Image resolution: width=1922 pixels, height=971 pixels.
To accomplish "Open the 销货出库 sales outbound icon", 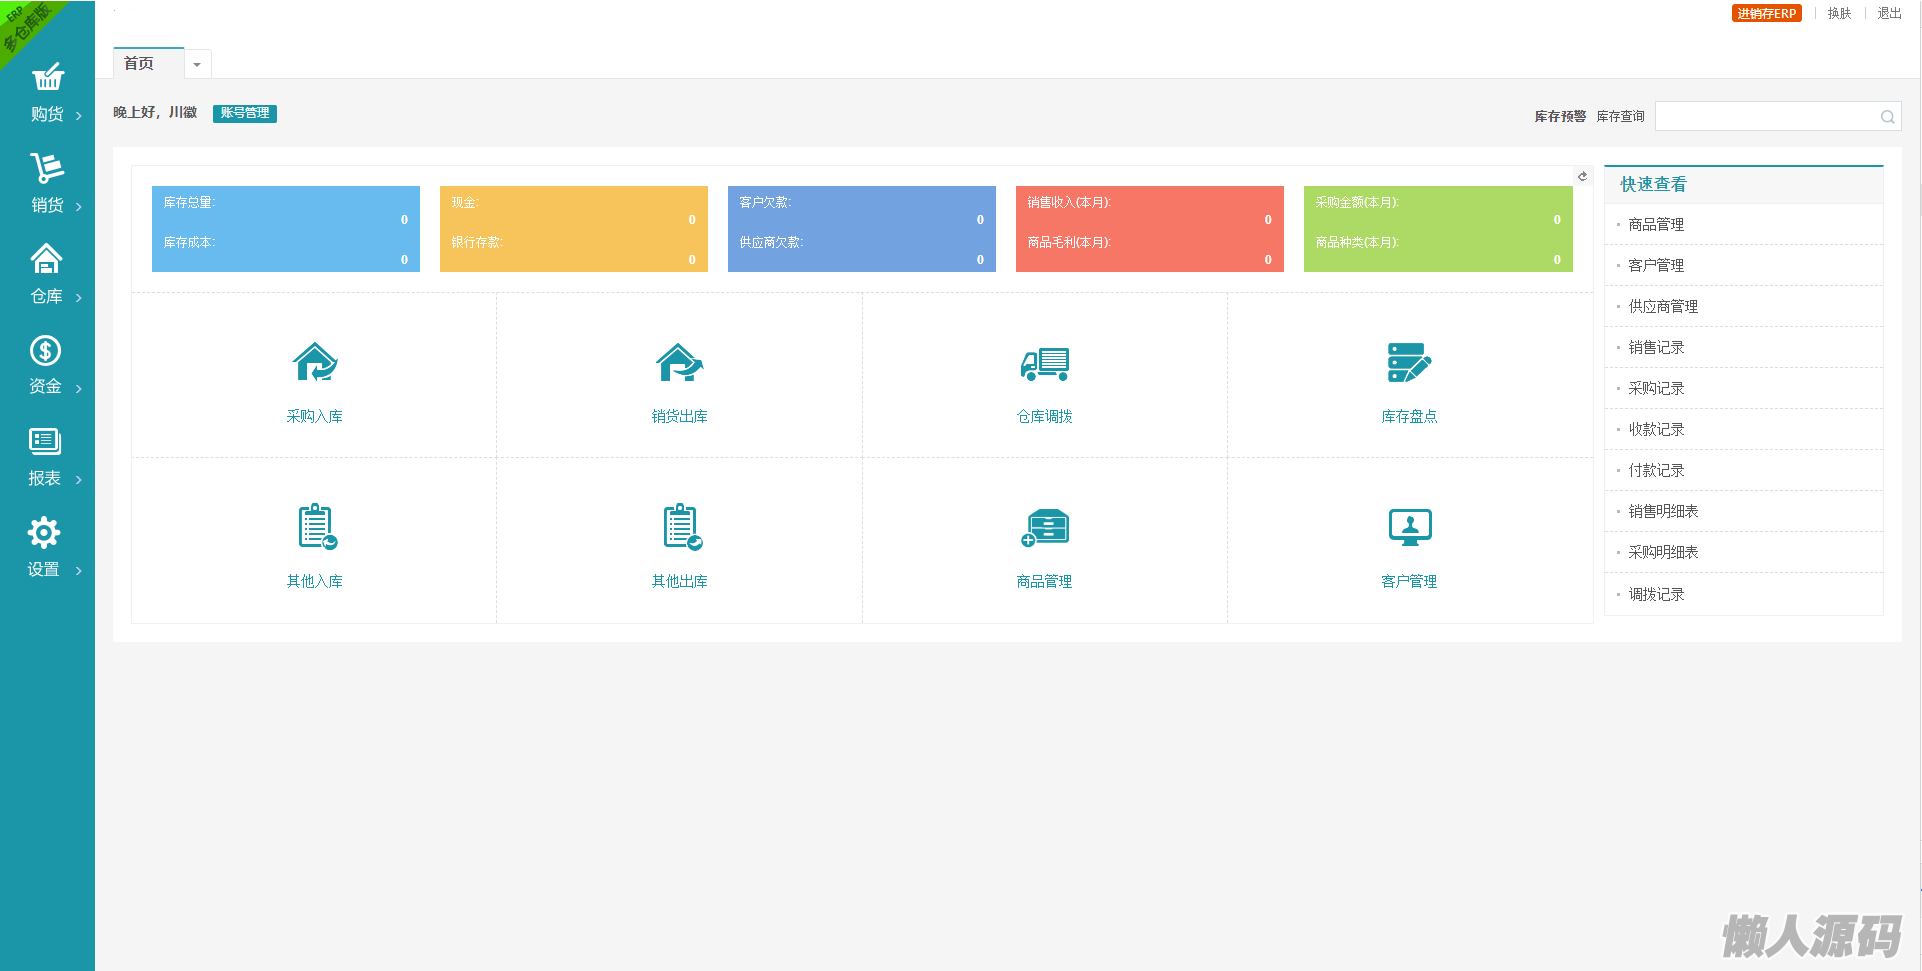I will coord(679,363).
